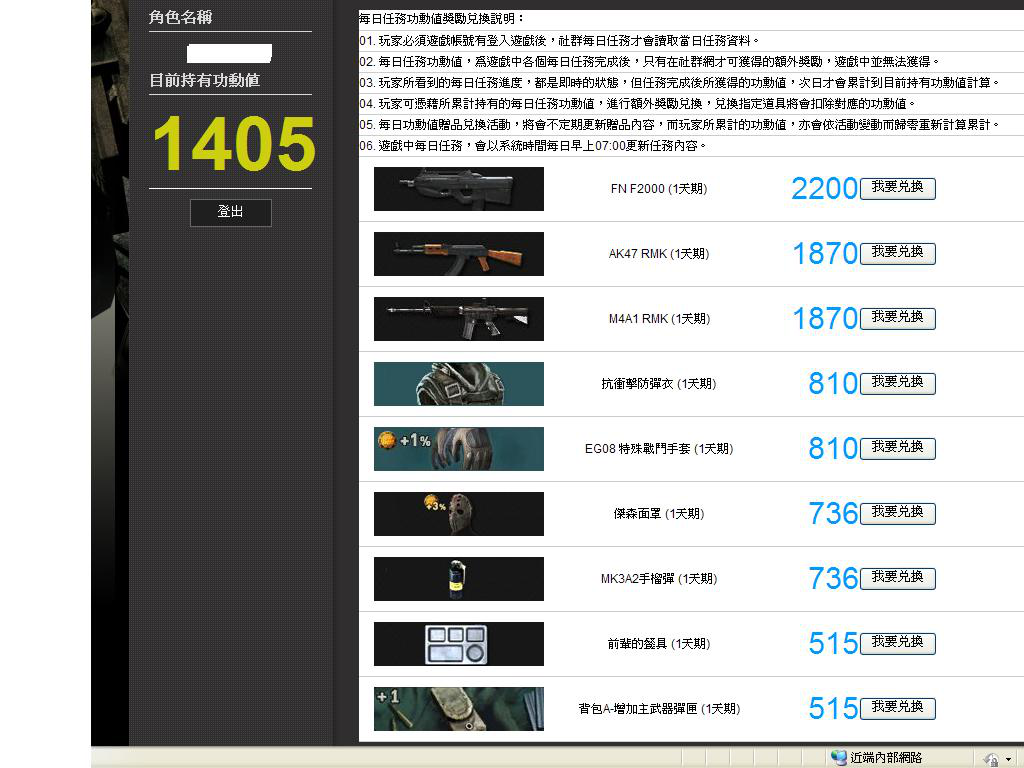Image resolution: width=1024 pixels, height=768 pixels.
Task: Click the 515 cost for 背包A
Action: 833,709
